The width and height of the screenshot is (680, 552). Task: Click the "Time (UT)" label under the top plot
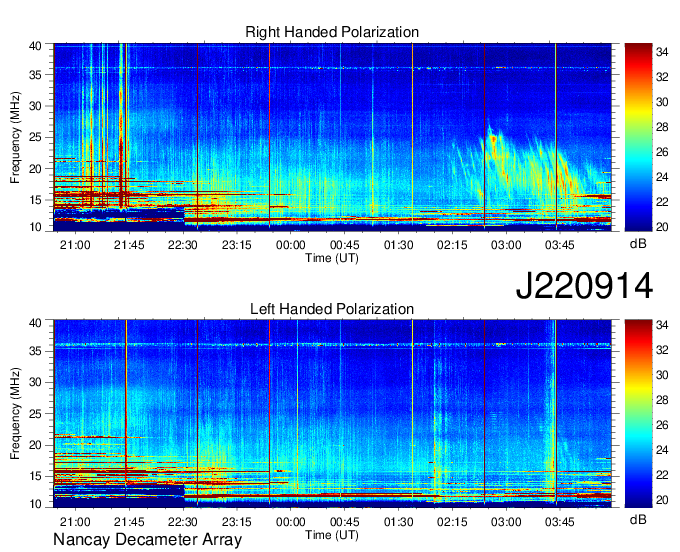point(332,258)
